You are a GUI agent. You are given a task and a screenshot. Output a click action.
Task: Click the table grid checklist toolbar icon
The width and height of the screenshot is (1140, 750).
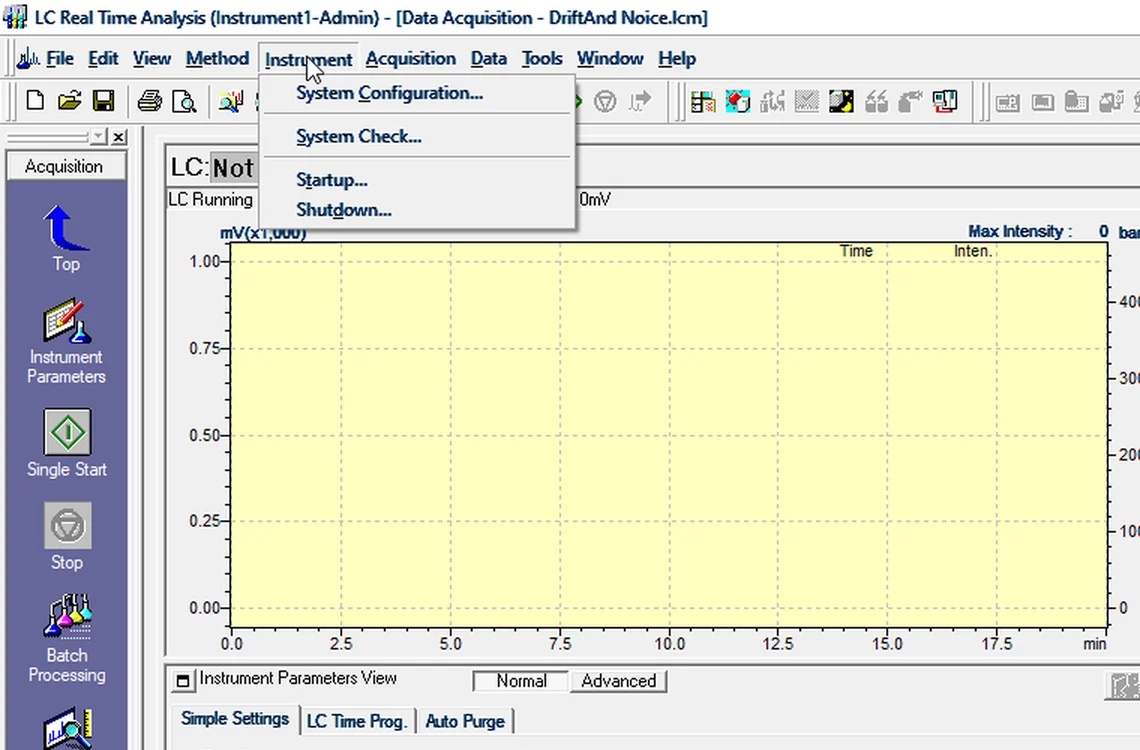pyautogui.click(x=703, y=102)
